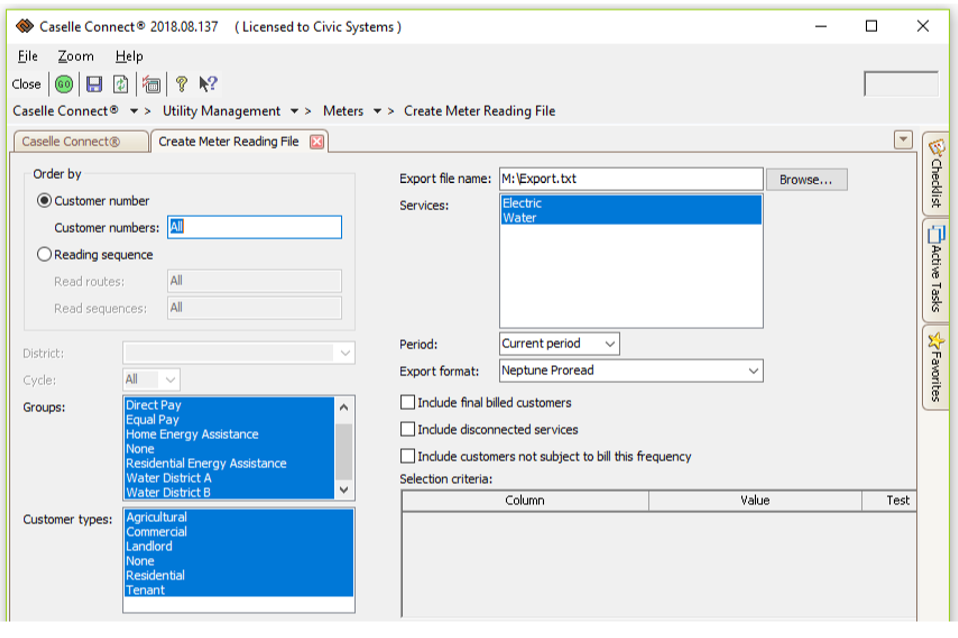
Task: Open the Help menu
Action: (129, 56)
